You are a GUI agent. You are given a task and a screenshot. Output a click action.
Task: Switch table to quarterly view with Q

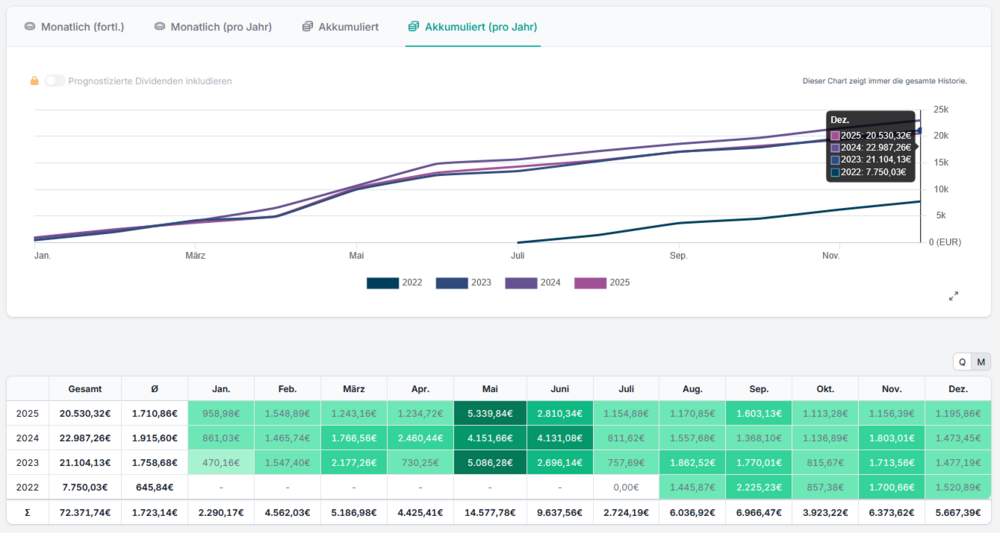point(962,362)
